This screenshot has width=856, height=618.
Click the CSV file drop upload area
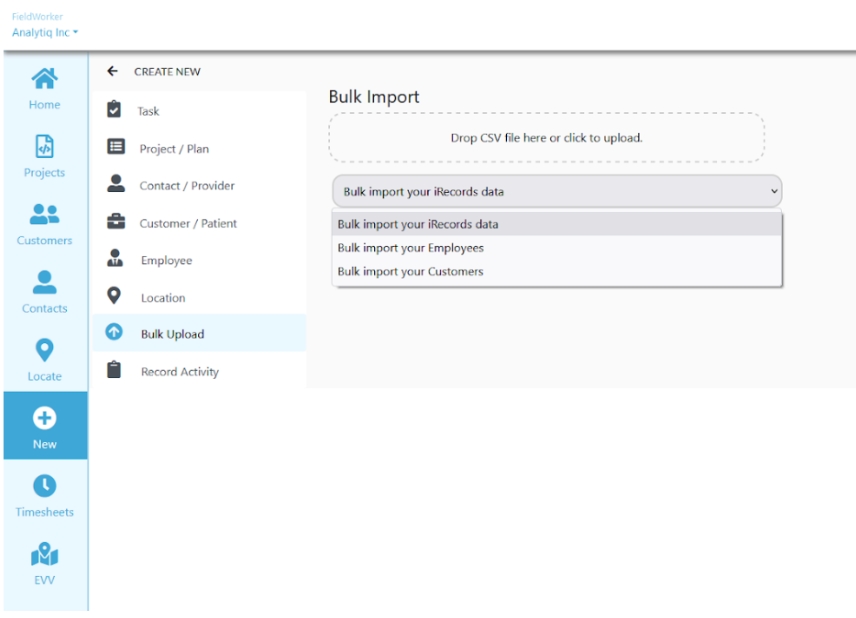coord(546,138)
